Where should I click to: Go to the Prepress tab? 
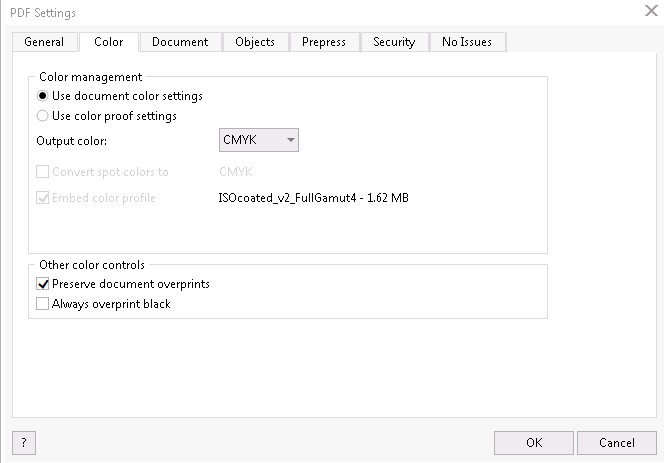coord(324,42)
